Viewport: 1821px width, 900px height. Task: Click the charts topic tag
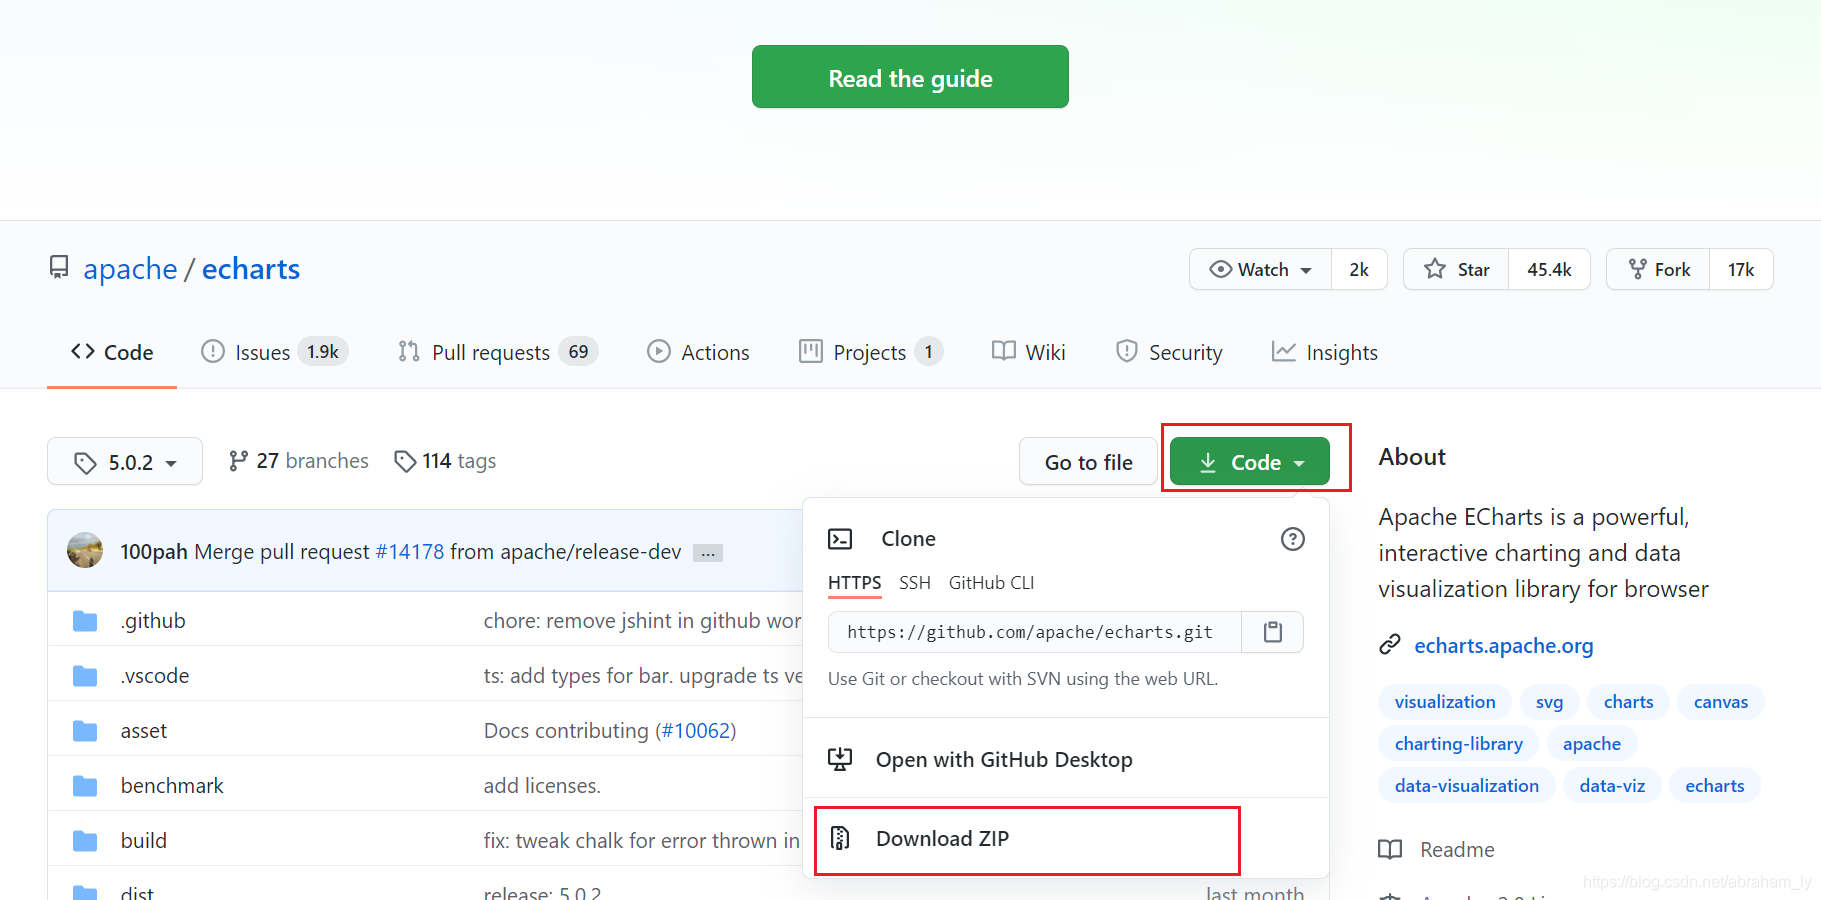coord(1628,702)
